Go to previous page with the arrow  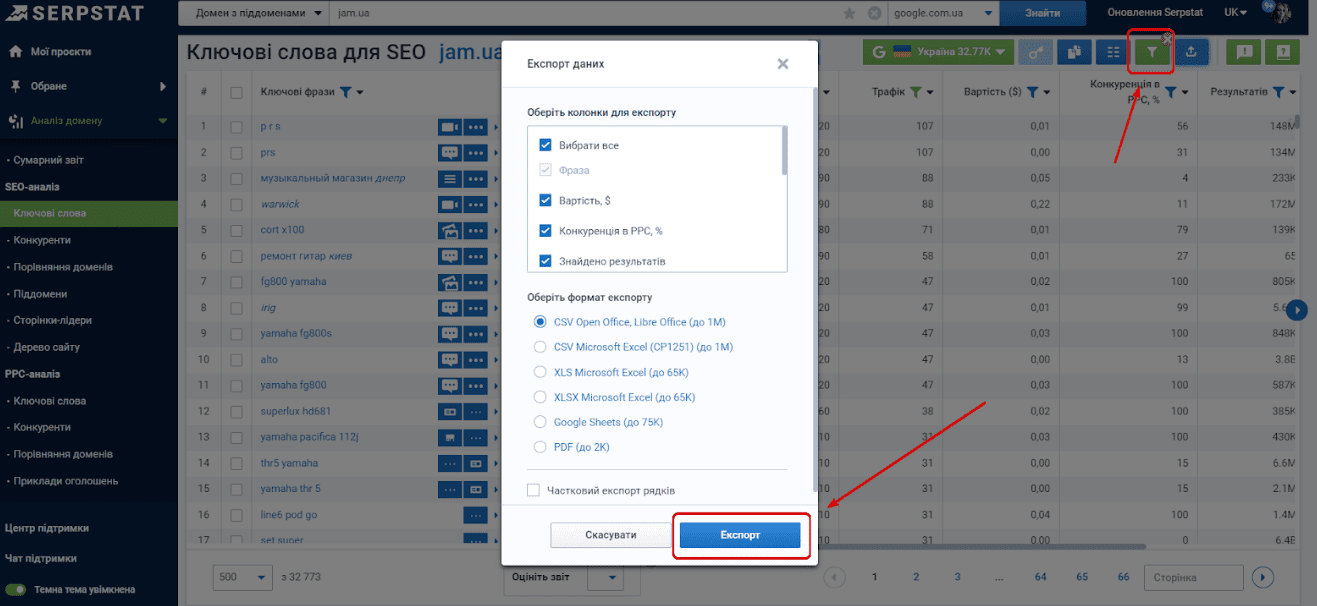click(x=834, y=577)
